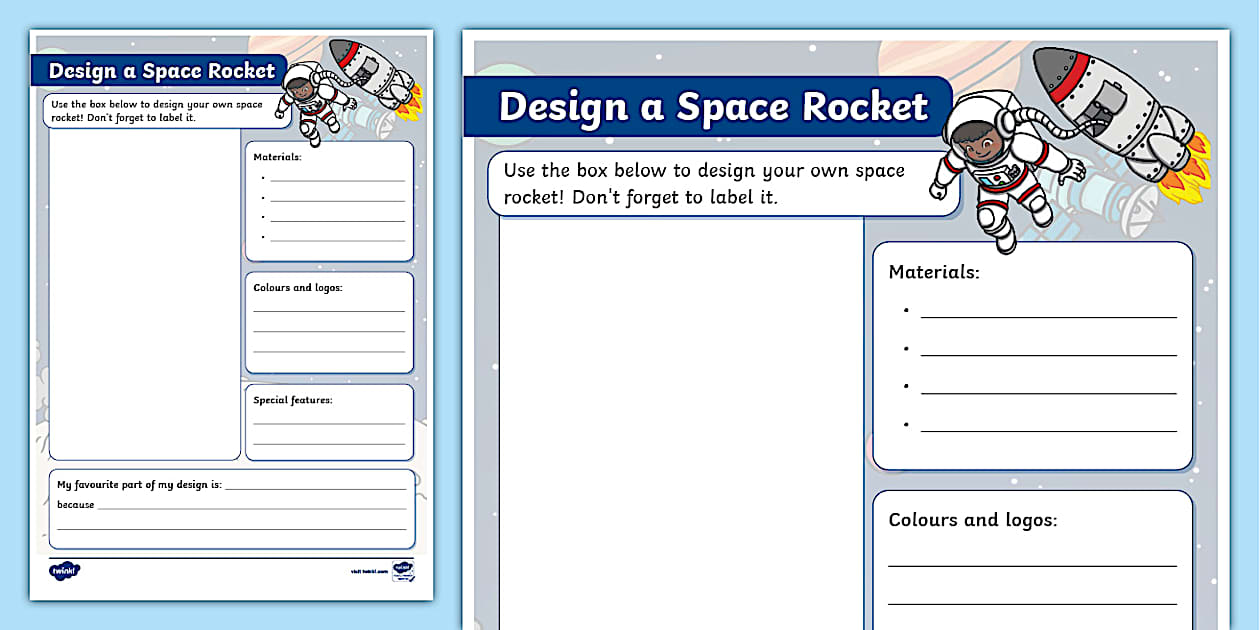Image resolution: width=1260 pixels, height=630 pixels.
Task: Click the because line on the left page
Action: pos(240,507)
